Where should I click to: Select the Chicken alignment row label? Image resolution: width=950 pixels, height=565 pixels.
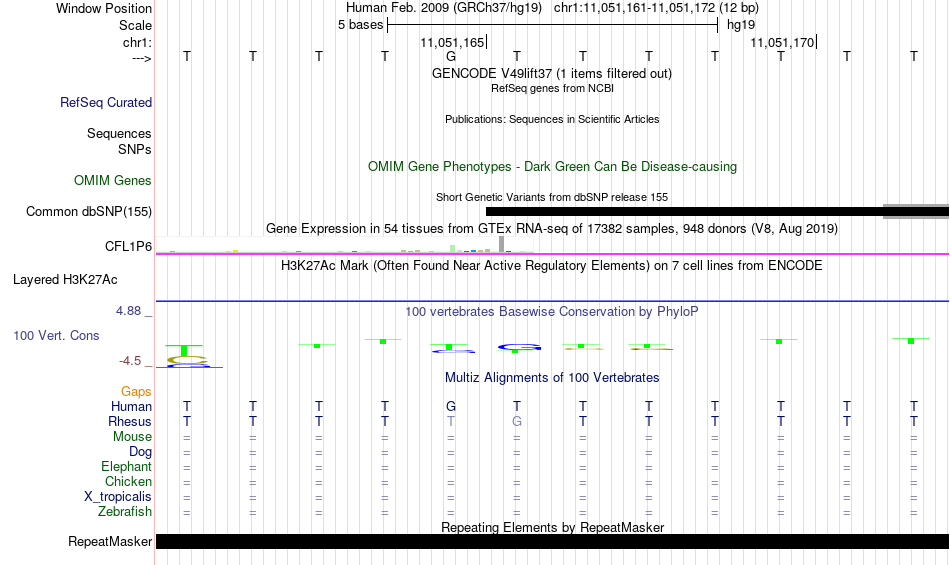coord(128,481)
